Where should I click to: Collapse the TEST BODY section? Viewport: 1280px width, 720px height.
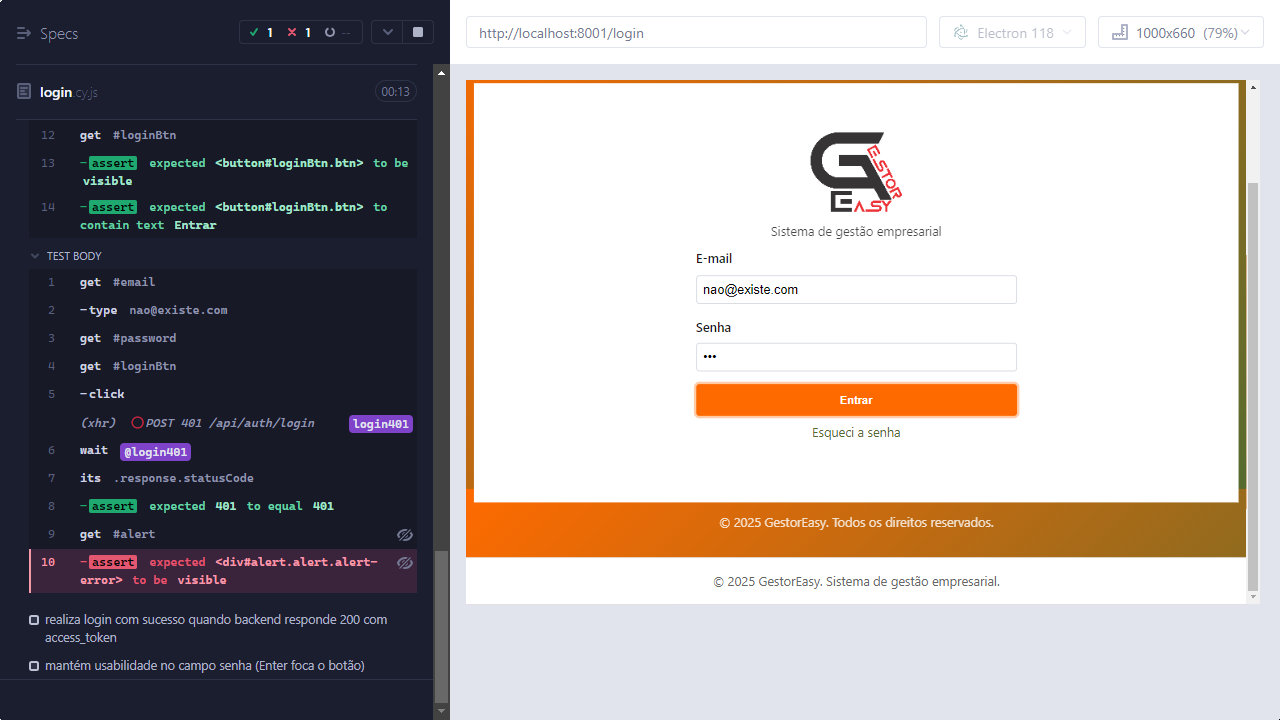point(36,256)
